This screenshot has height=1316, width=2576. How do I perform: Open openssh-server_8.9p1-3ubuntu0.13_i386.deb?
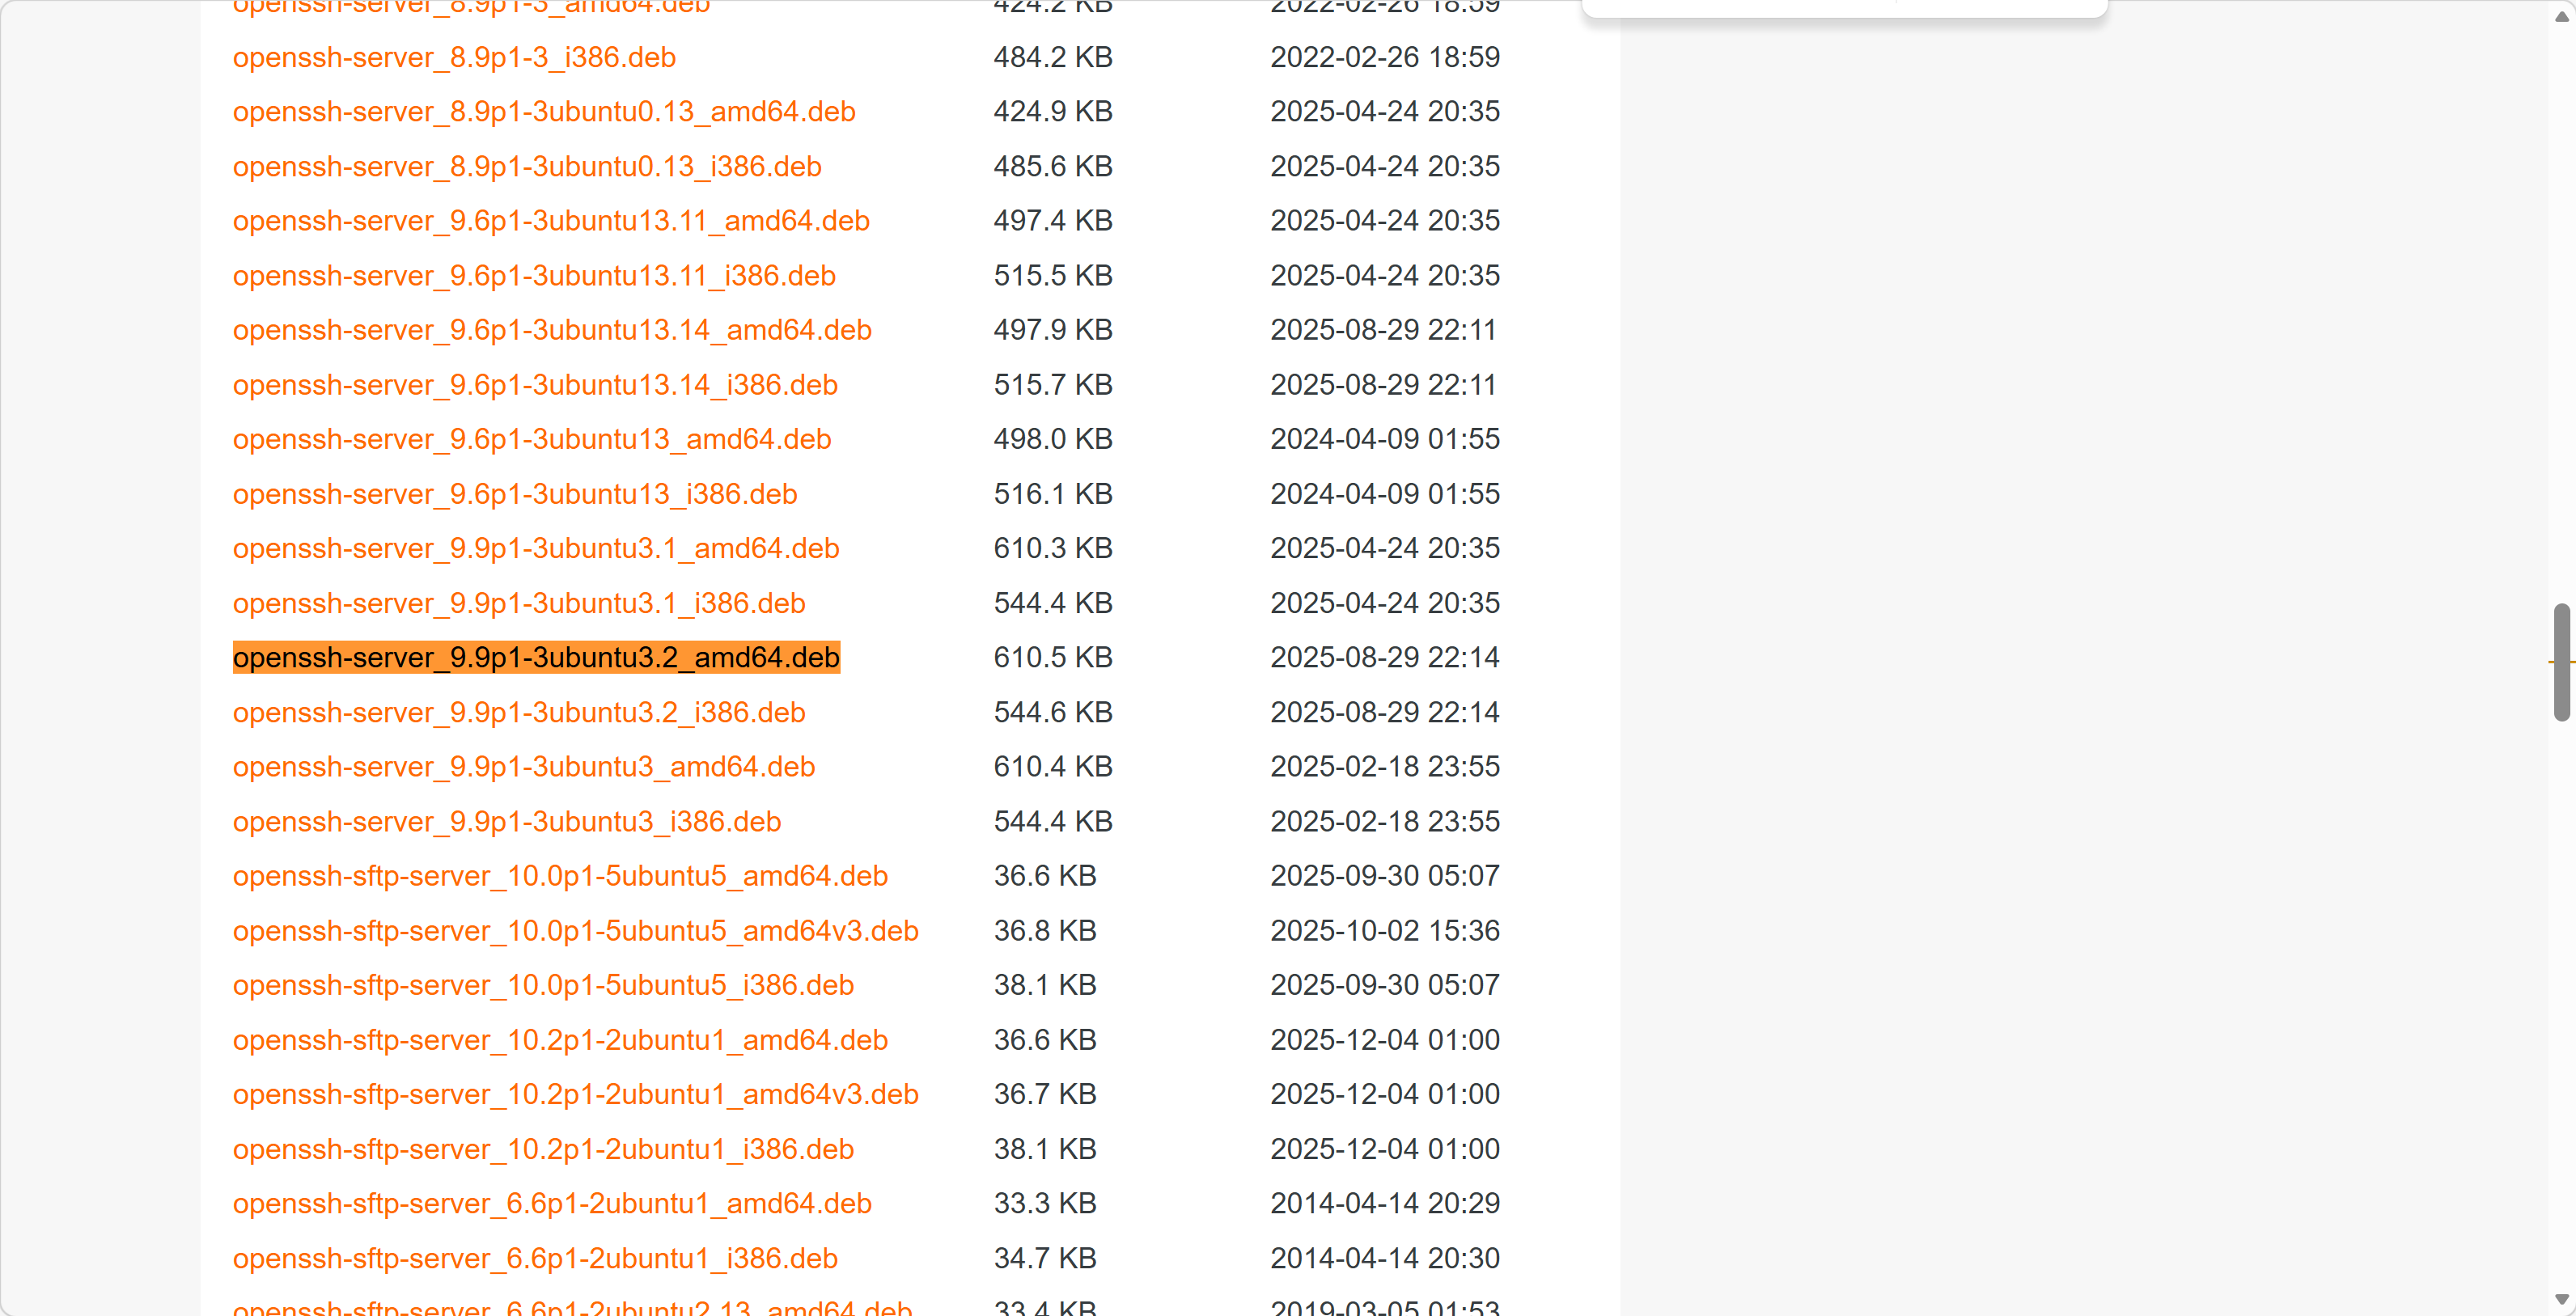(x=527, y=166)
